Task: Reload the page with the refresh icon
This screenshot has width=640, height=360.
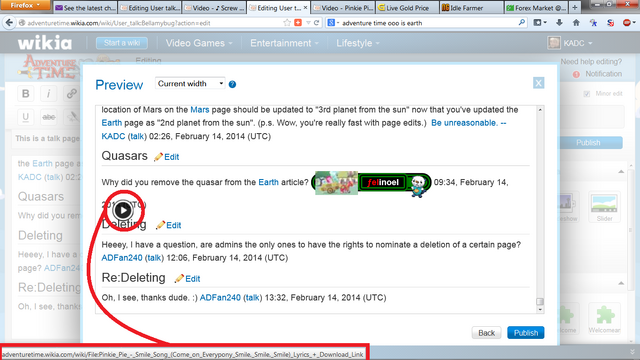Action: 316,23
